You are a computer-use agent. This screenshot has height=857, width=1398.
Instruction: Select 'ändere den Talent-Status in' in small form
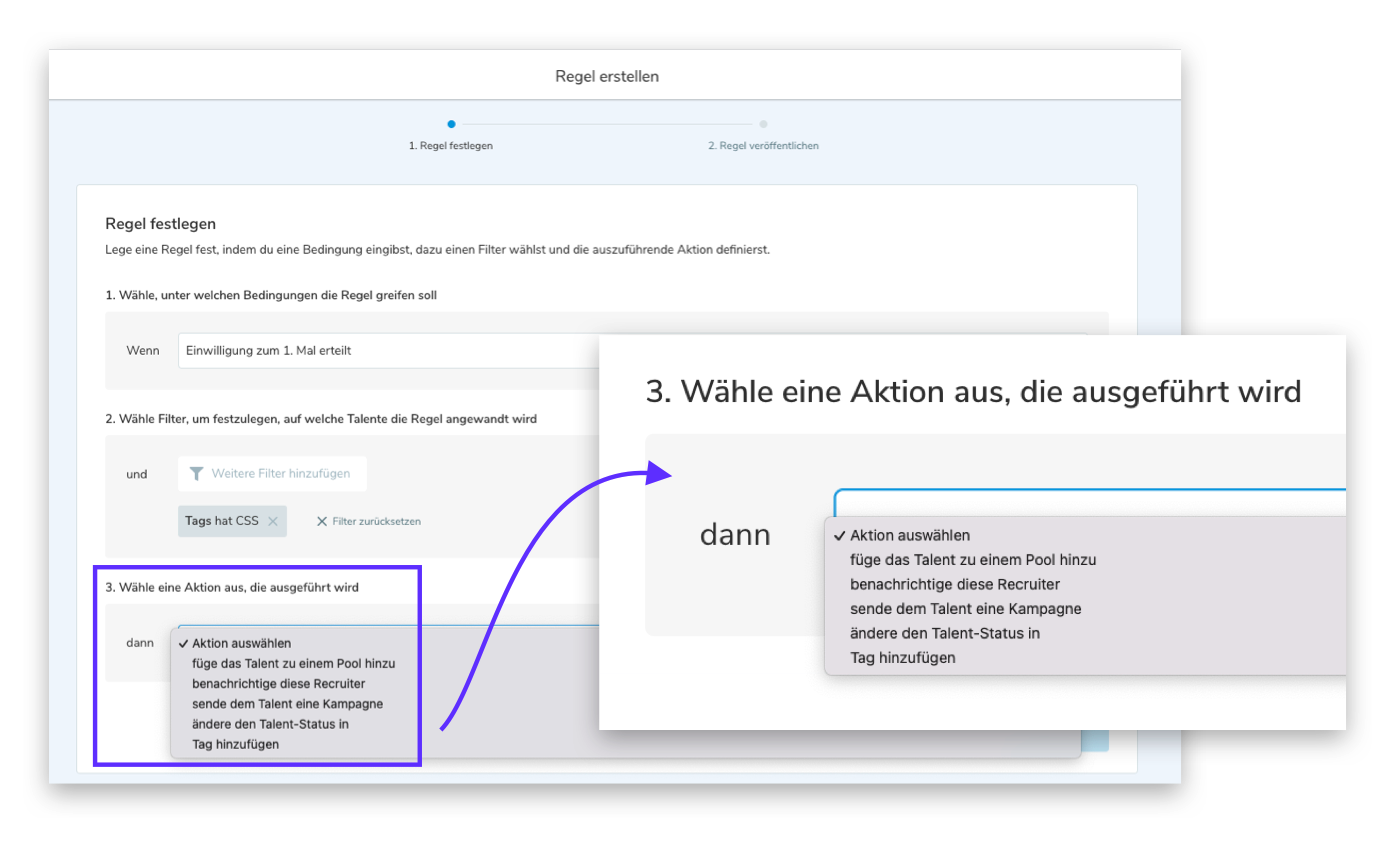270,724
